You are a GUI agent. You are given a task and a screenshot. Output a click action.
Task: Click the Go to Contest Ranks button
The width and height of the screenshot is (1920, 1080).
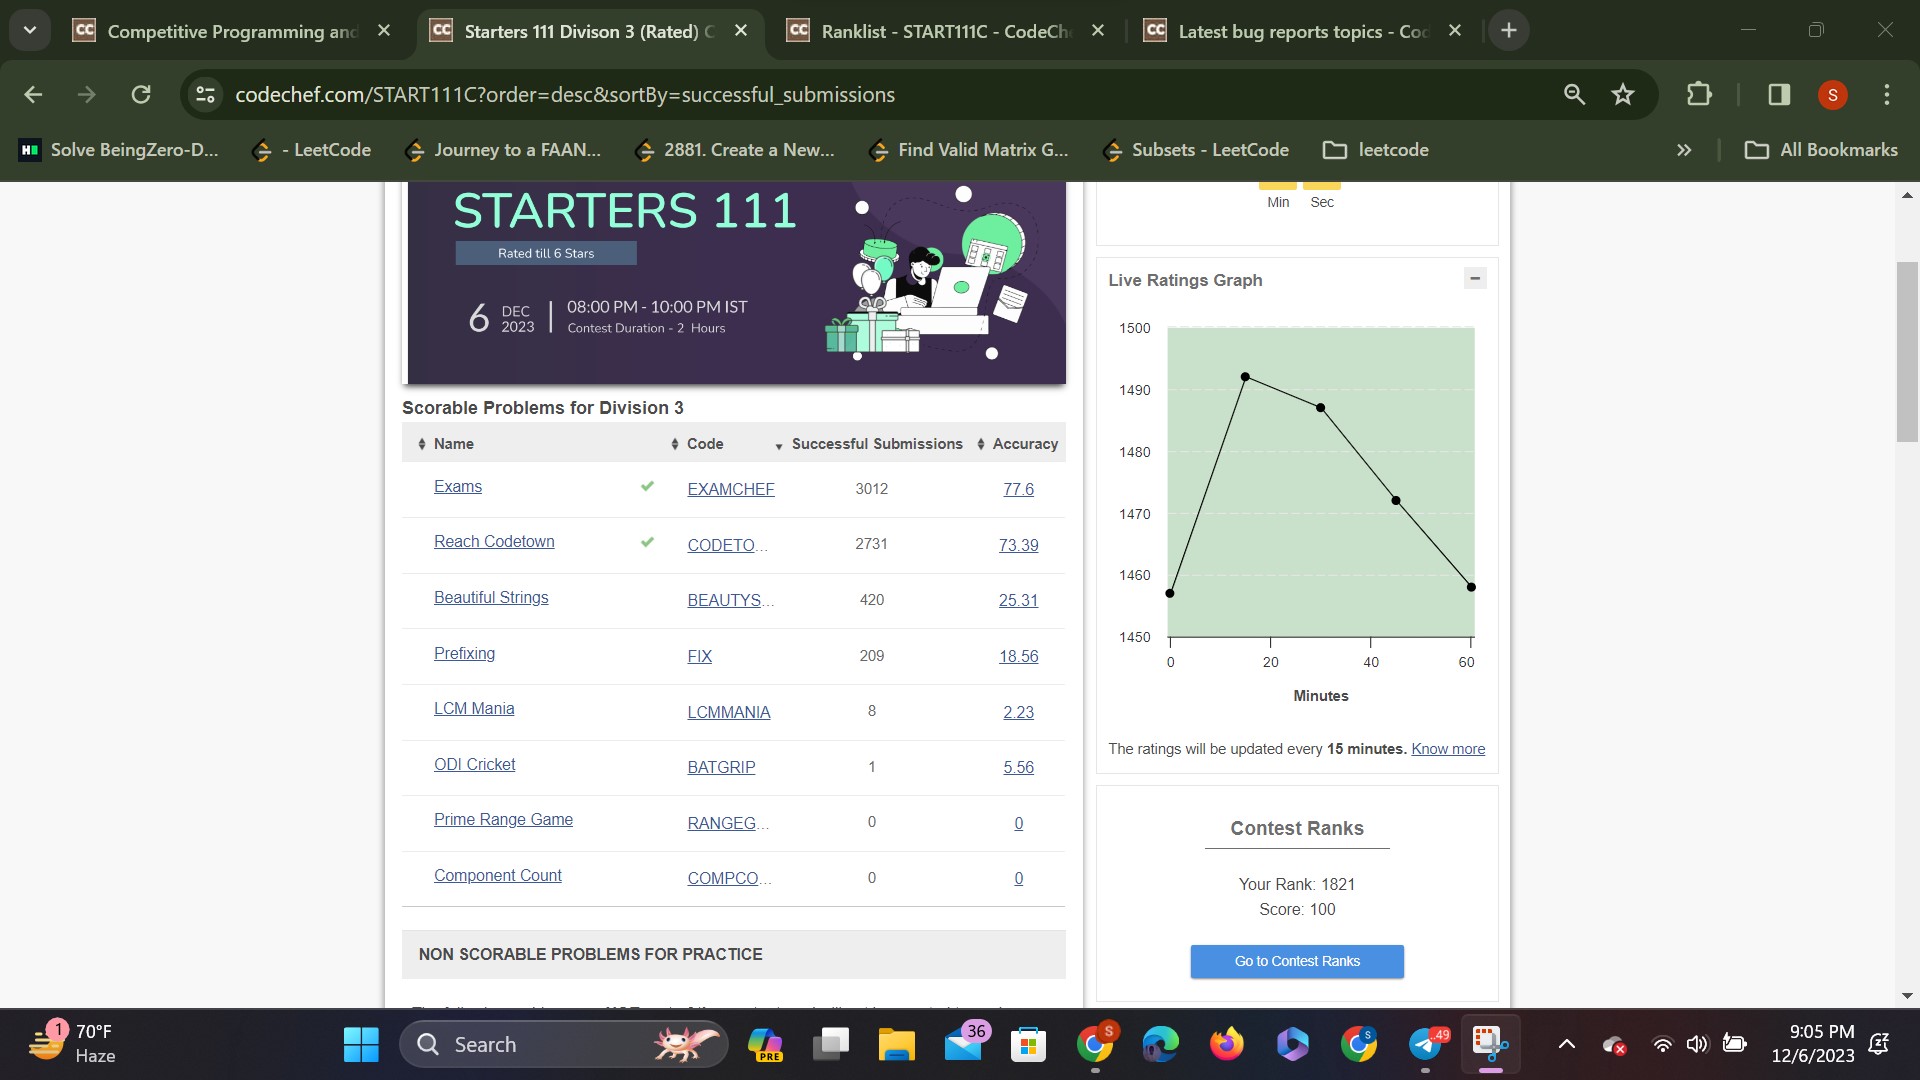pyautogui.click(x=1296, y=961)
